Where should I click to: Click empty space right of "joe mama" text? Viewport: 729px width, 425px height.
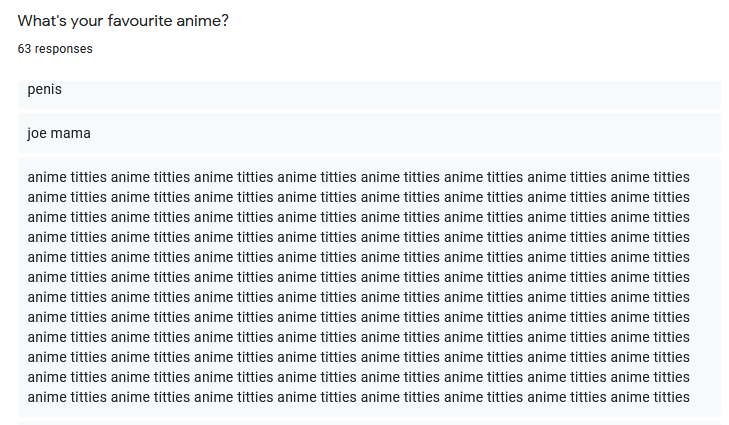click(400, 133)
